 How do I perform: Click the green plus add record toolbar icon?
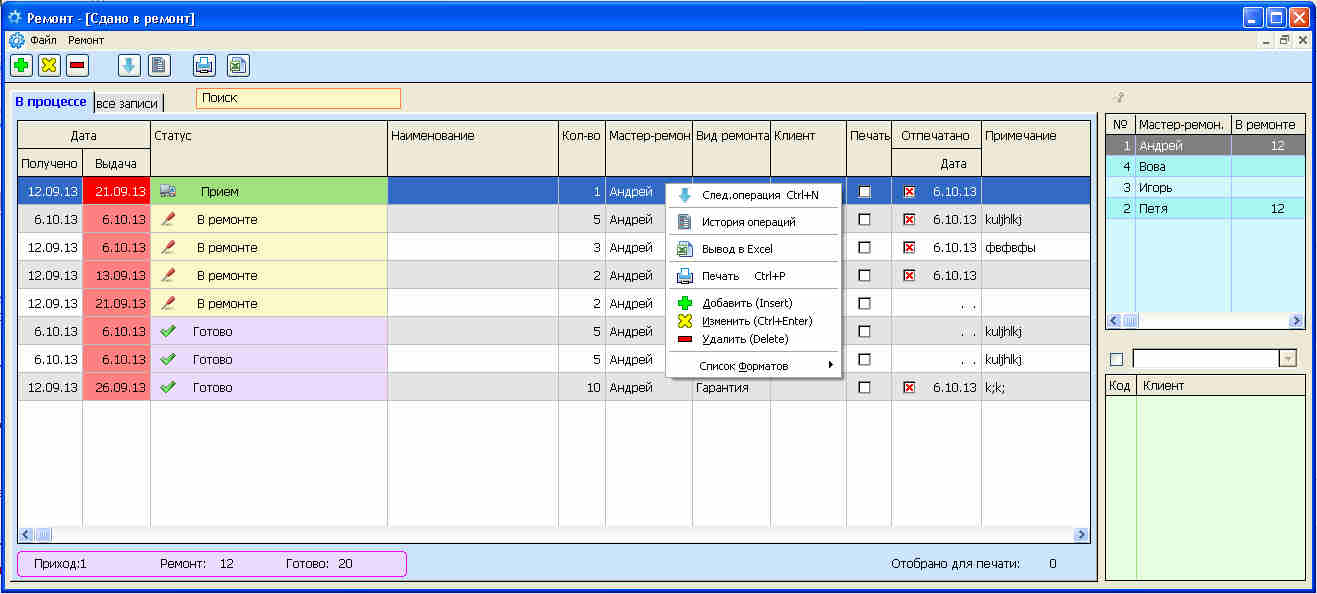click(21, 66)
